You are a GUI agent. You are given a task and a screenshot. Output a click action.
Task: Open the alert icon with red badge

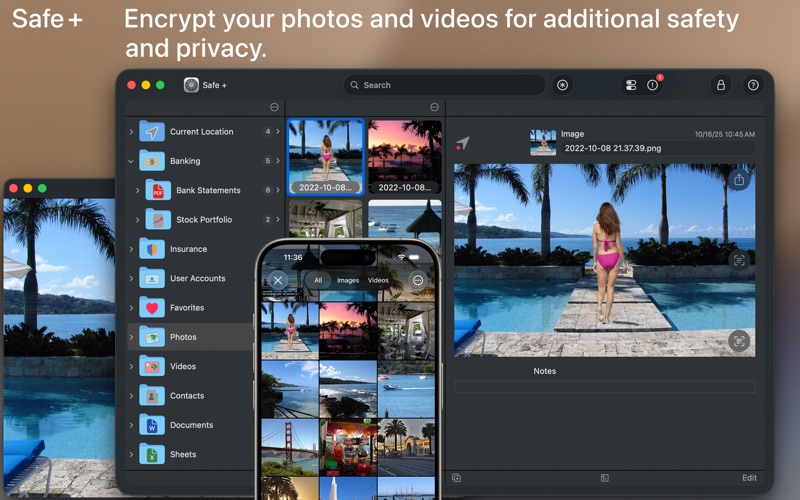653,85
